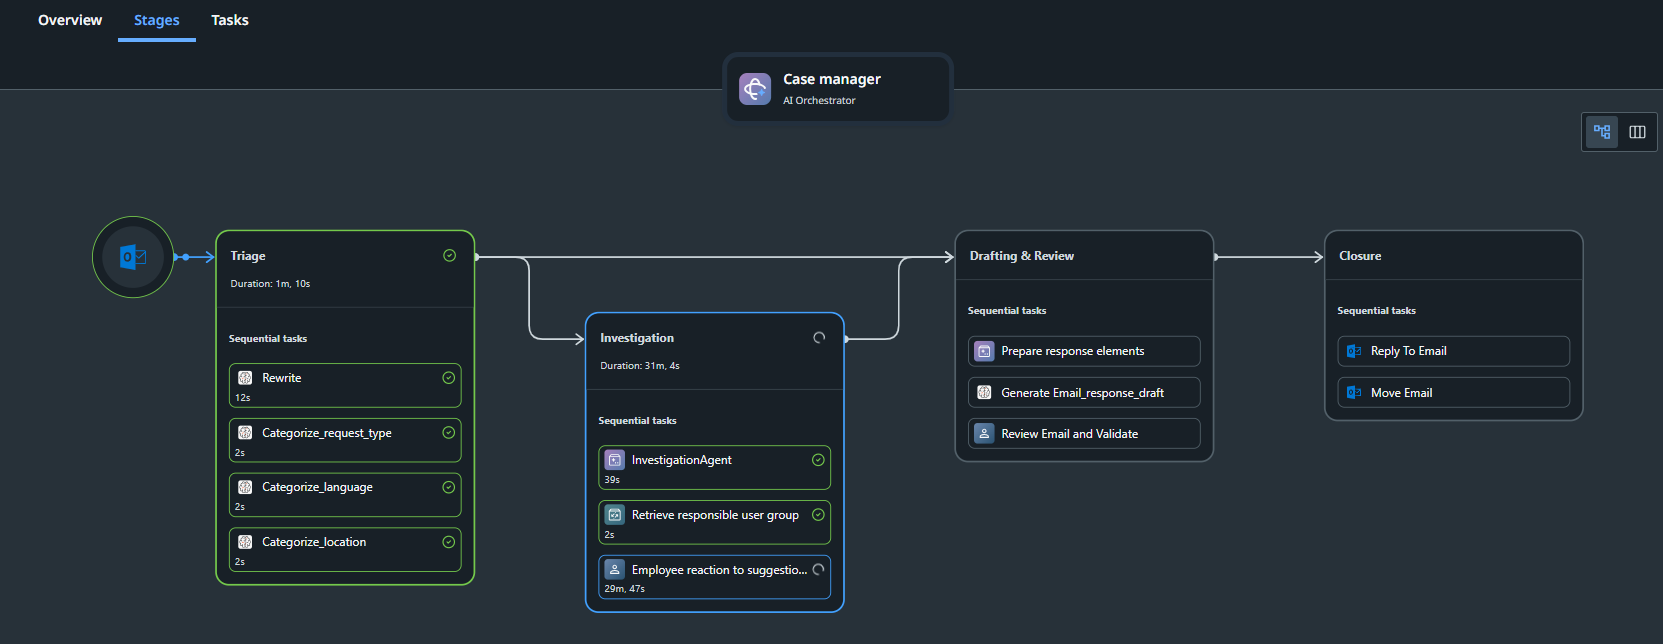Click the Case manager orchestrator icon
Viewport: 1663px width, 644px height.
[755, 88]
